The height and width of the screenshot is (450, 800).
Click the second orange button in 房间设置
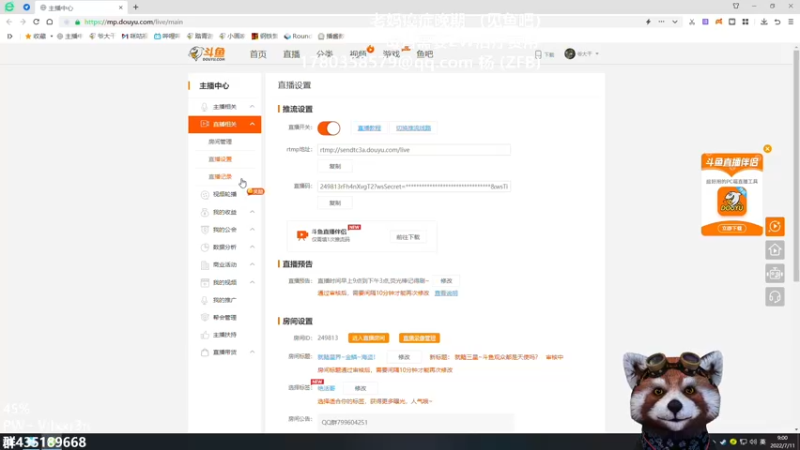(419, 338)
